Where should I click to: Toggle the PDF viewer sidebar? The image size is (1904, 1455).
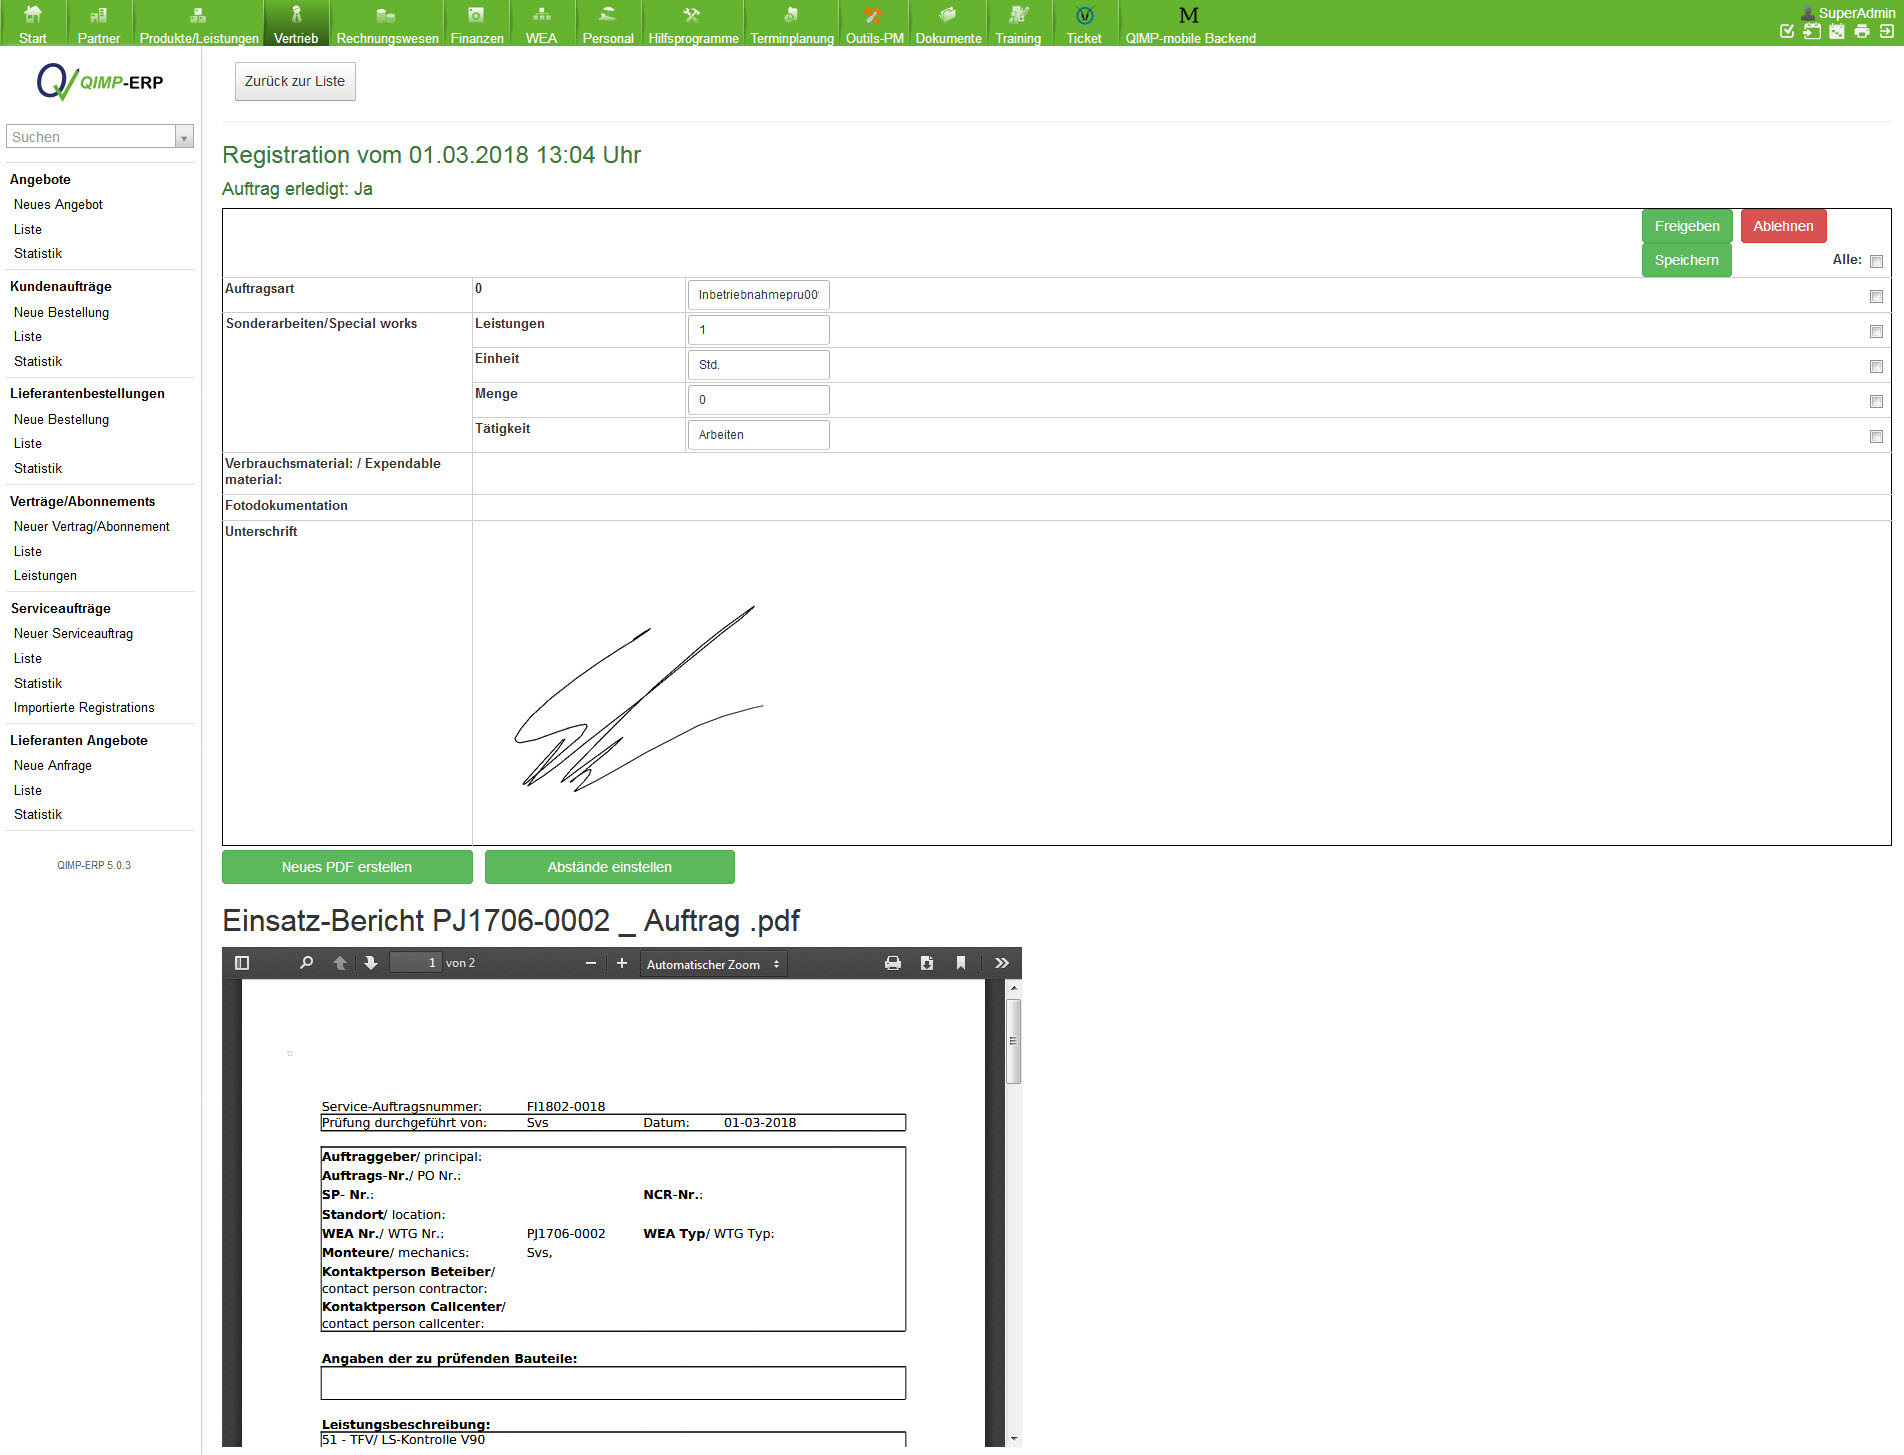click(241, 963)
